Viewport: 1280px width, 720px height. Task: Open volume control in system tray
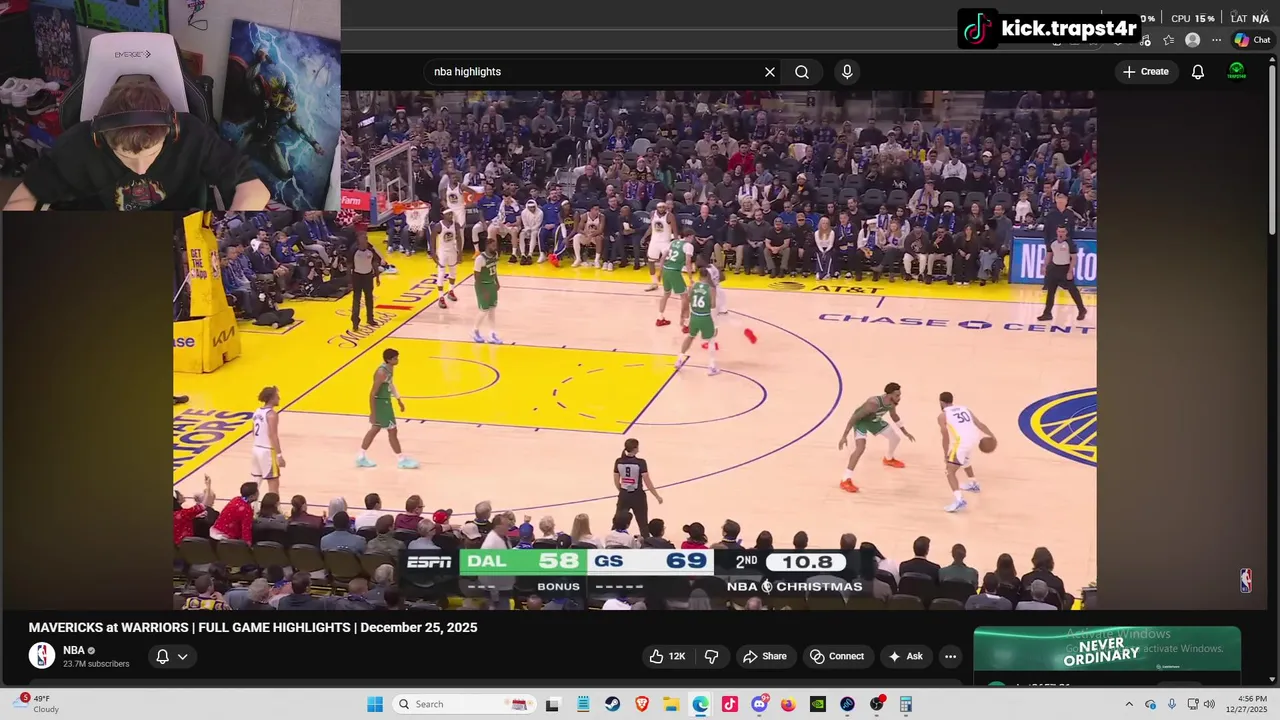coord(1209,704)
